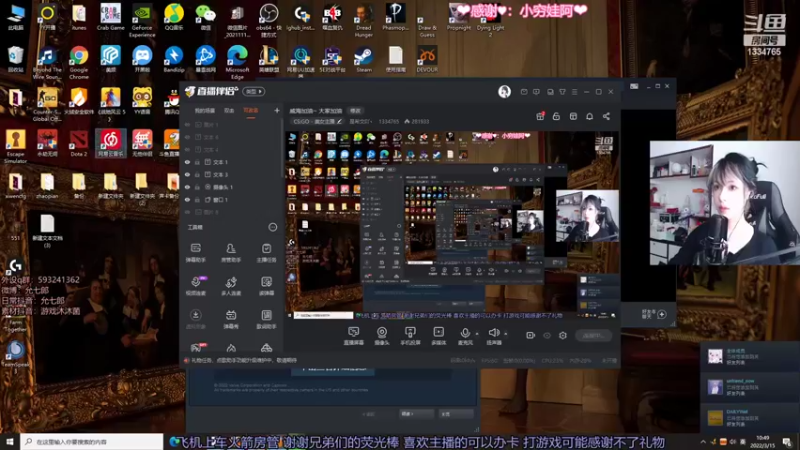The width and height of the screenshot is (800, 450).
Task: Open the gift box icon with red dot
Action: tap(540, 116)
